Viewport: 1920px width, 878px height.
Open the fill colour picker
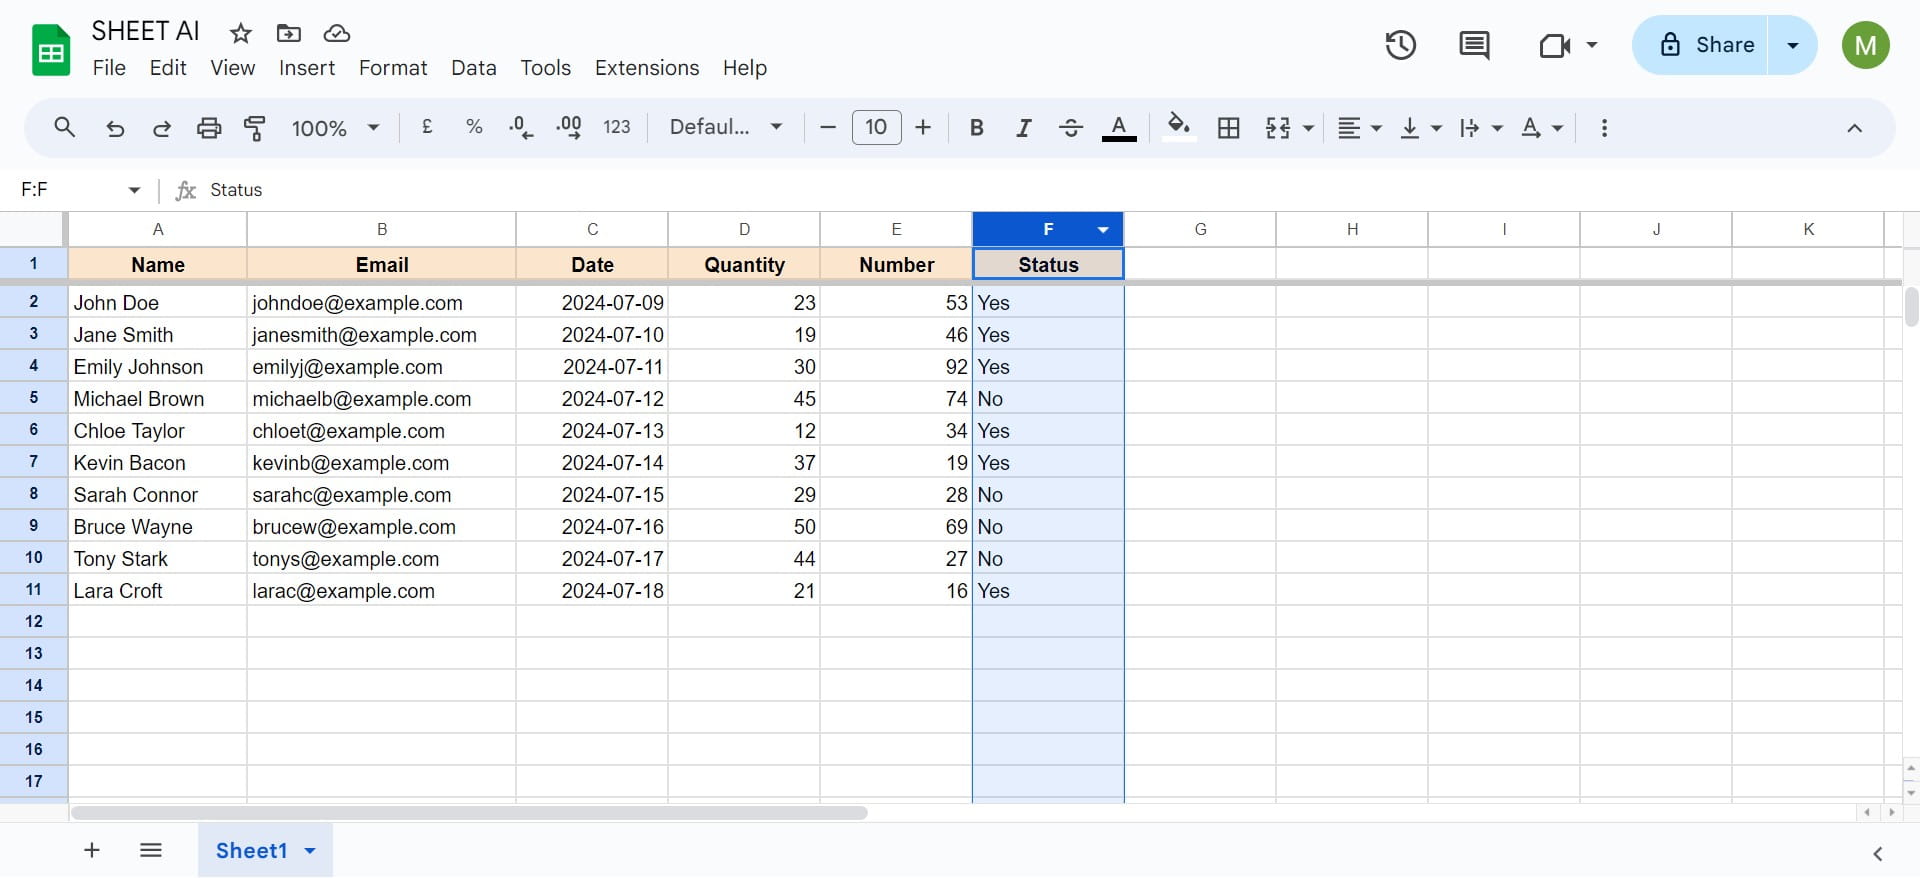coord(1179,128)
